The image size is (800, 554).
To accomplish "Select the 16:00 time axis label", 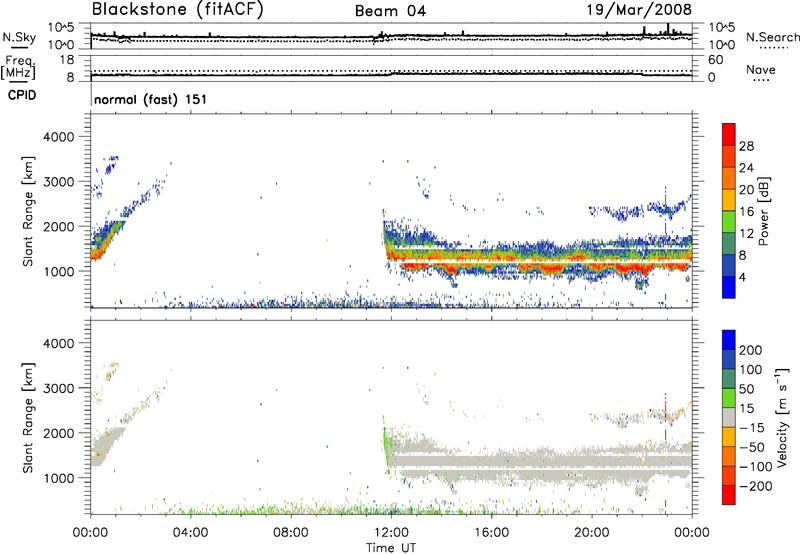I will click(x=491, y=533).
